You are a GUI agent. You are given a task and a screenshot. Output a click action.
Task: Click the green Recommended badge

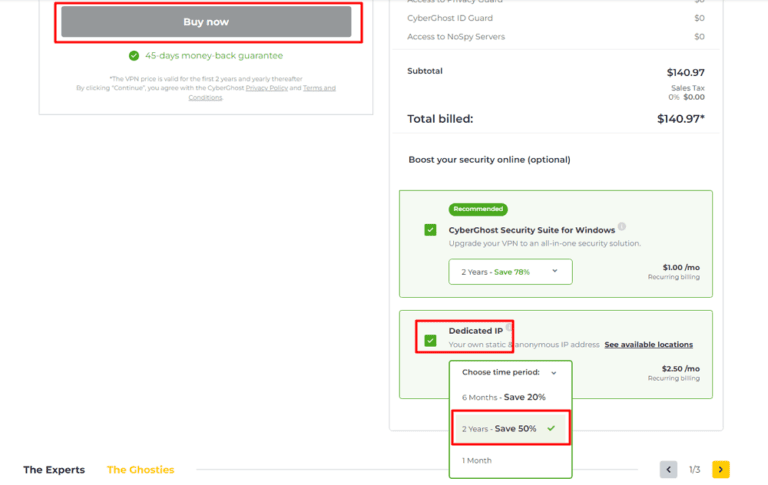coord(478,209)
